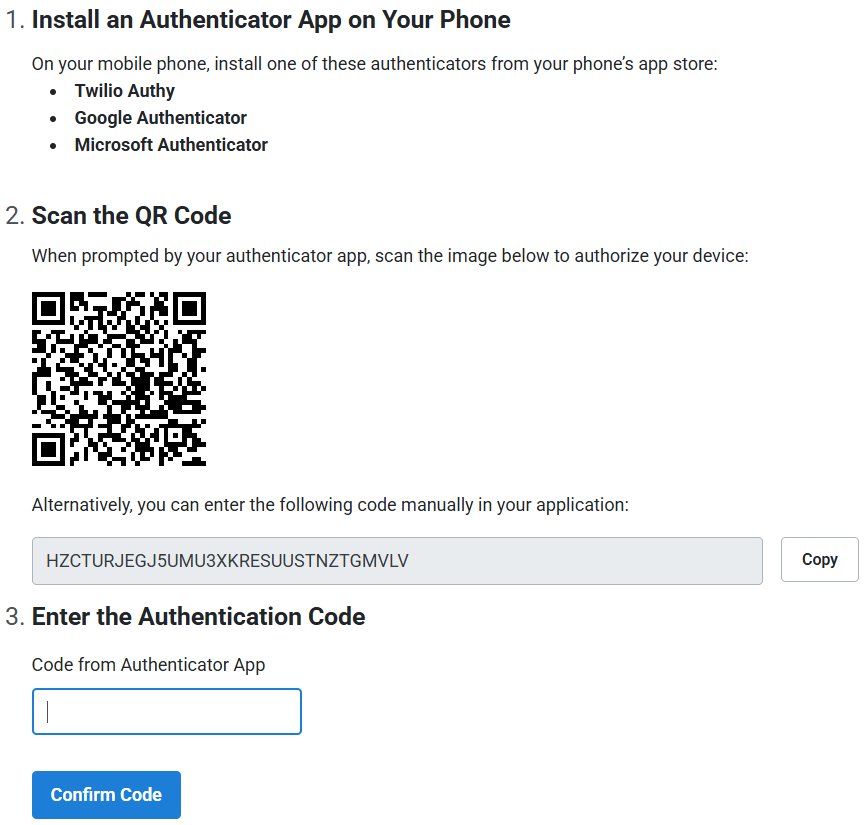
Task: Select the Twilio Authy list item
Action: pyautogui.click(x=125, y=91)
